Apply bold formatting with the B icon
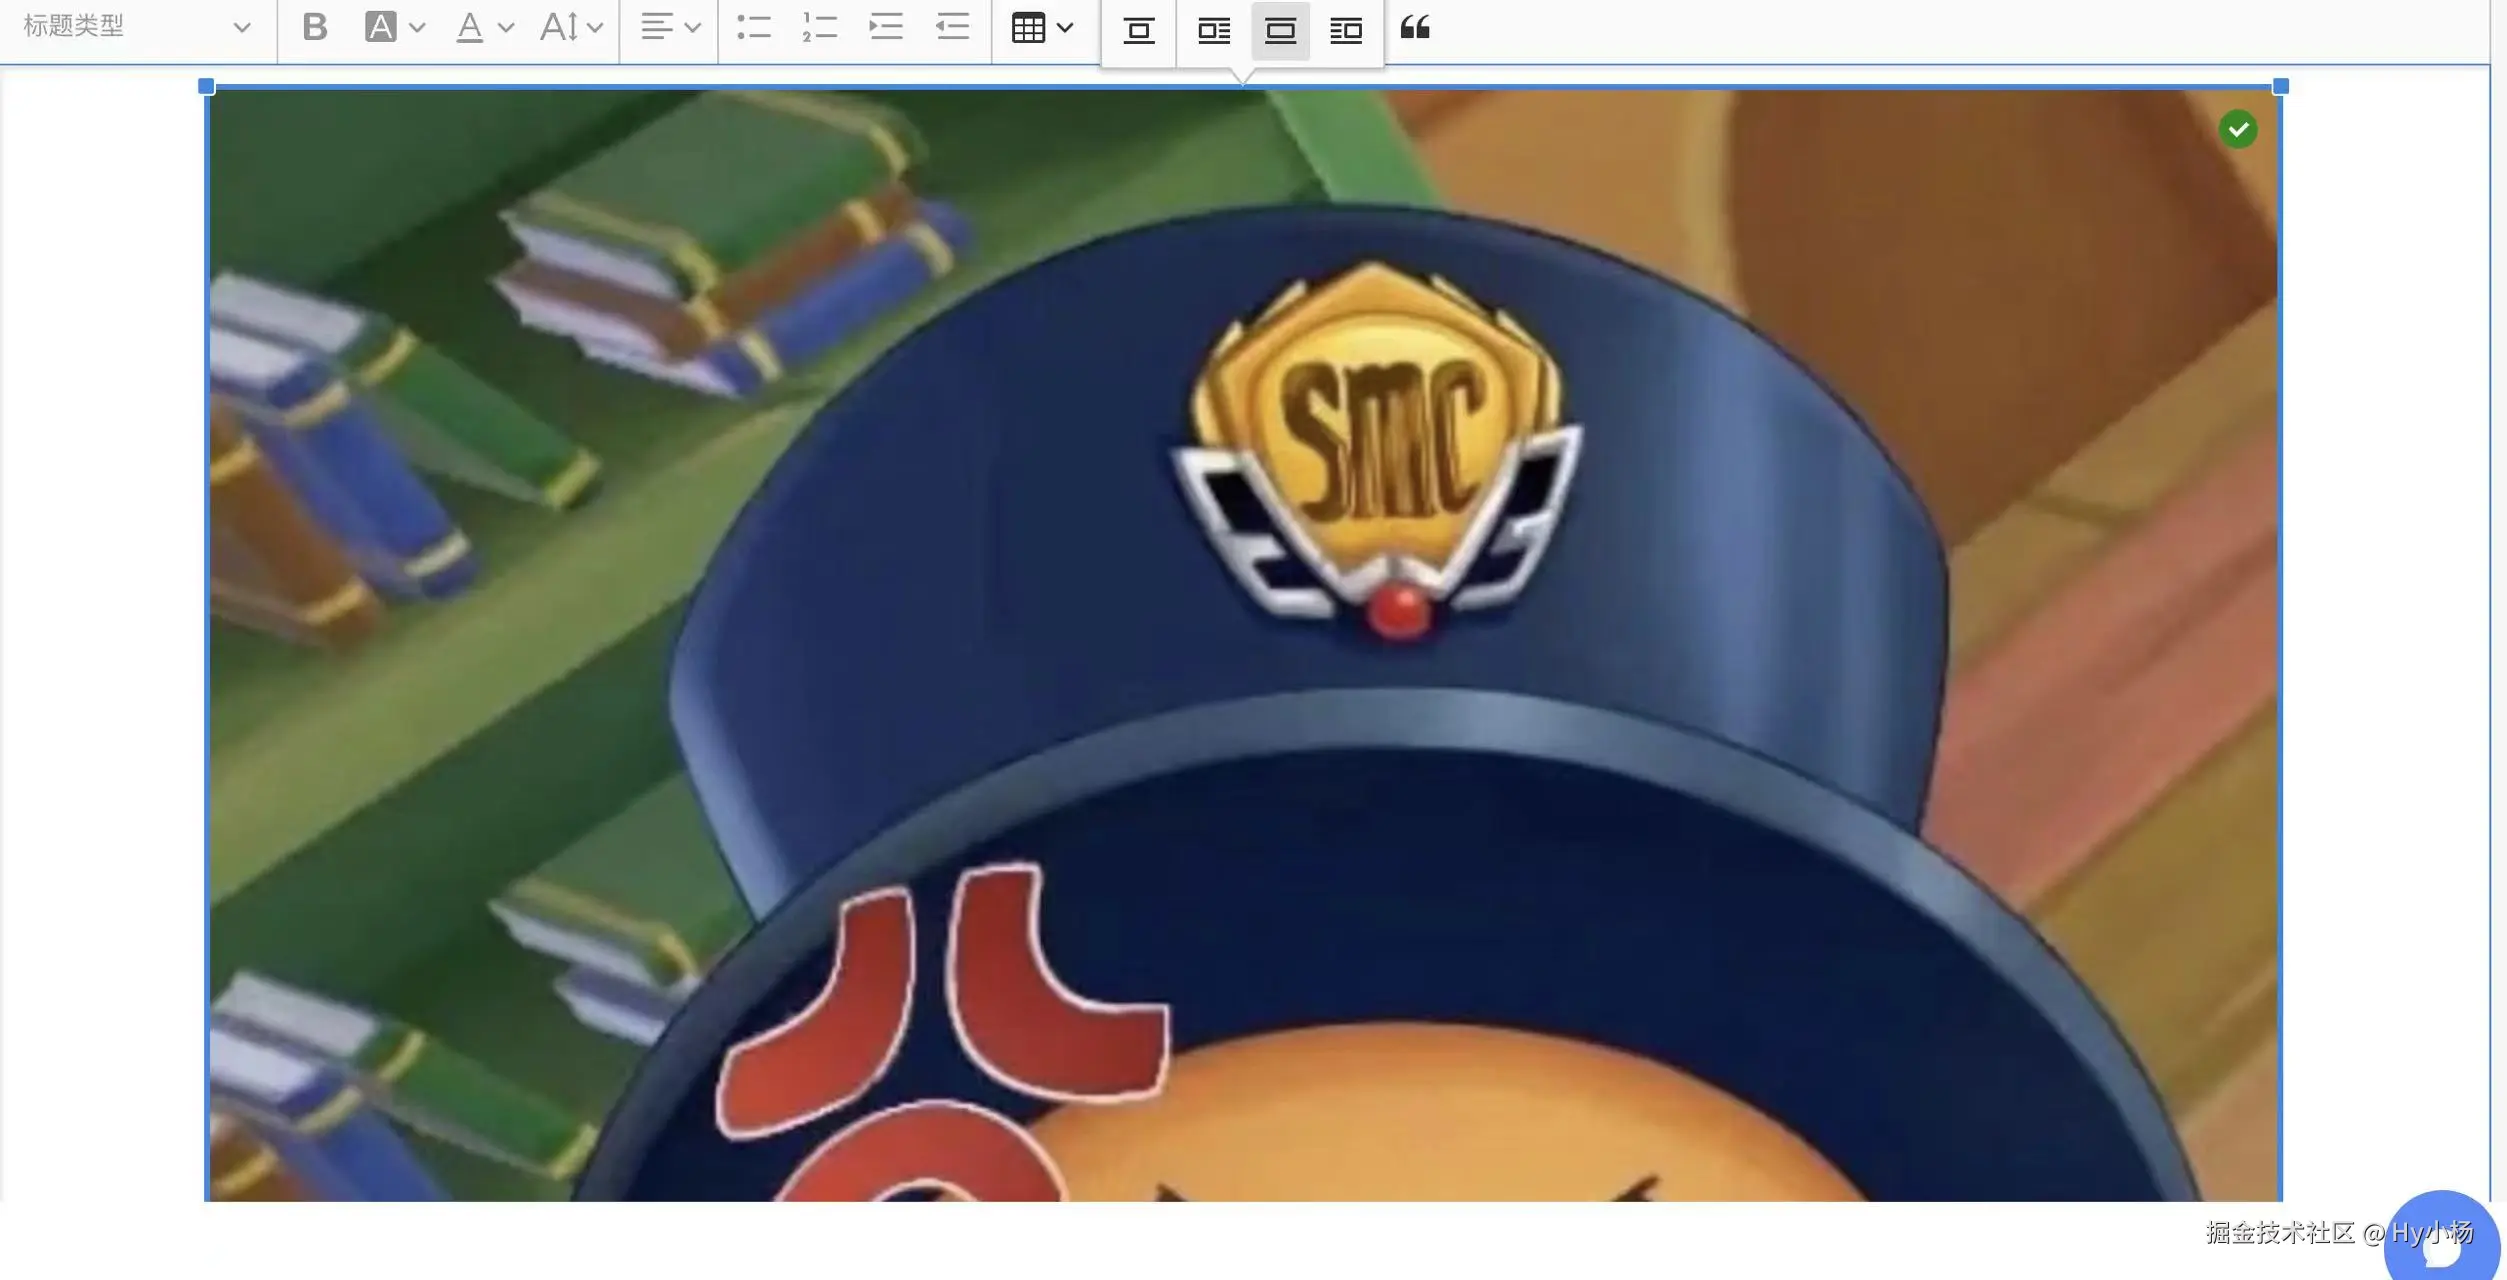 tap(315, 27)
